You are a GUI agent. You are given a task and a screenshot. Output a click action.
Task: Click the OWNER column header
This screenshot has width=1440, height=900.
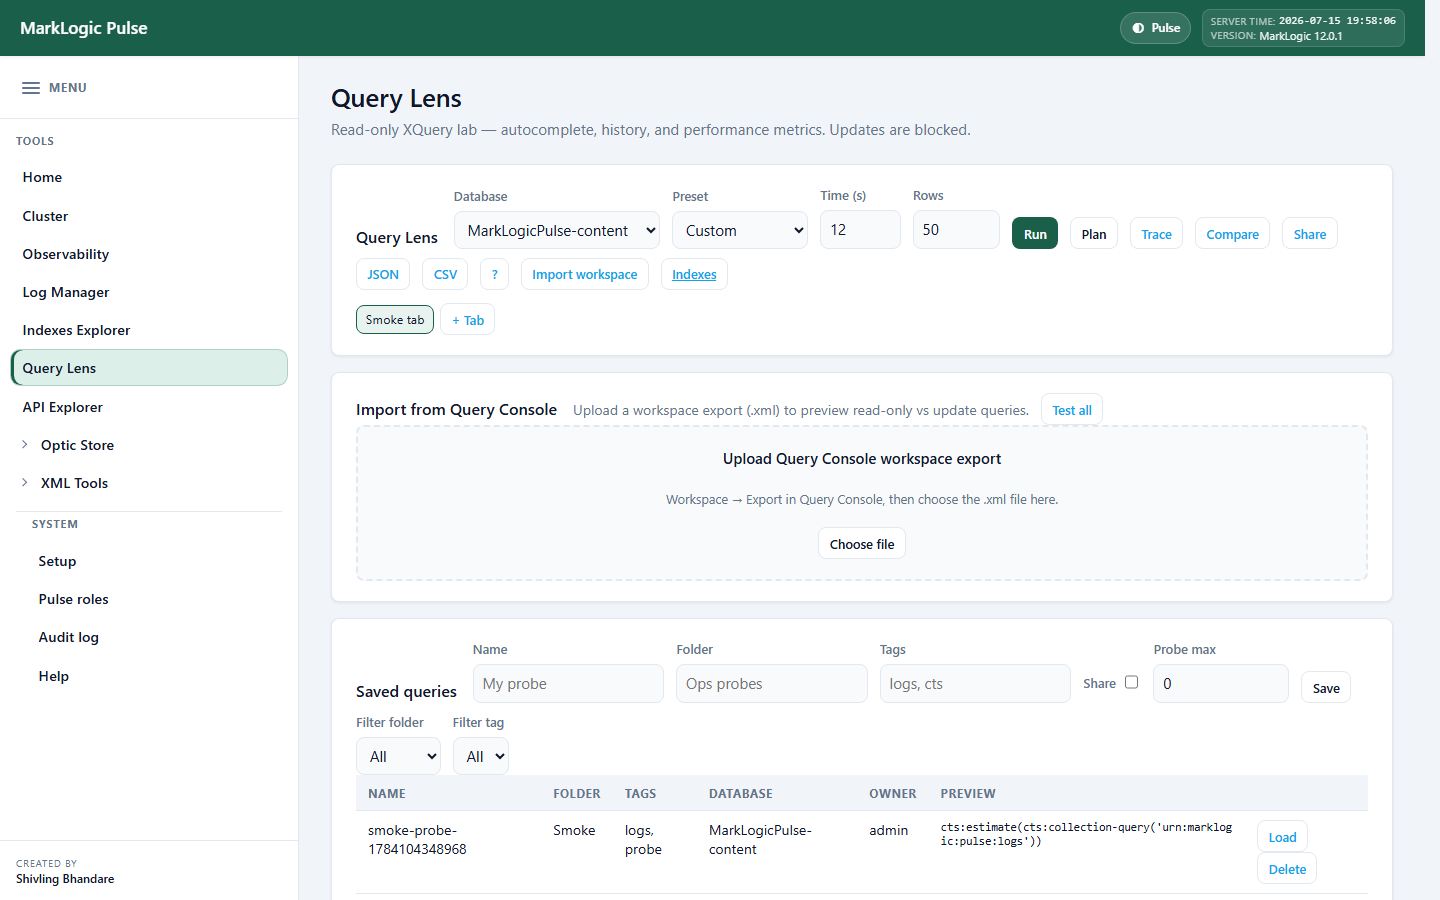tap(893, 794)
